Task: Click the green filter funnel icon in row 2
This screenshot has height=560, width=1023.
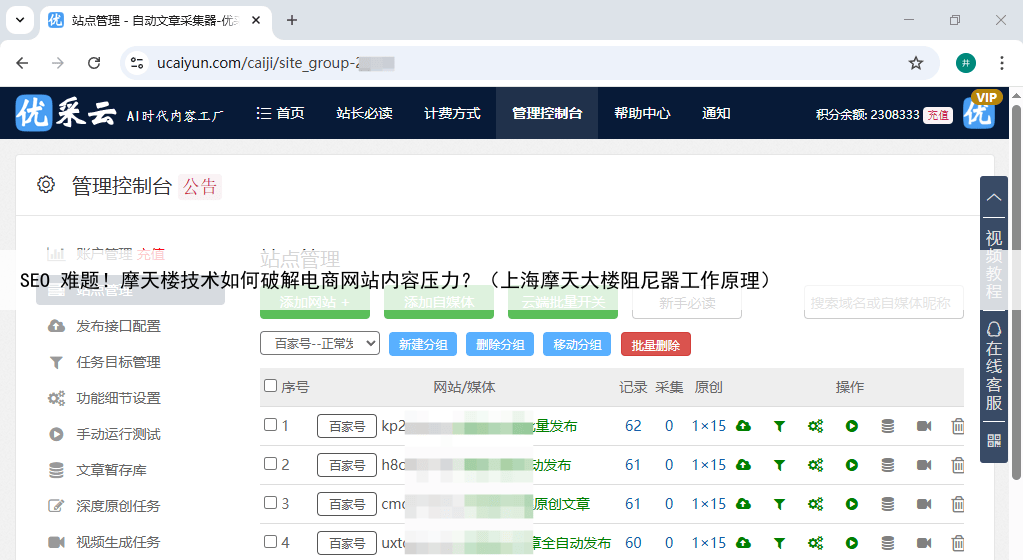Action: point(779,465)
